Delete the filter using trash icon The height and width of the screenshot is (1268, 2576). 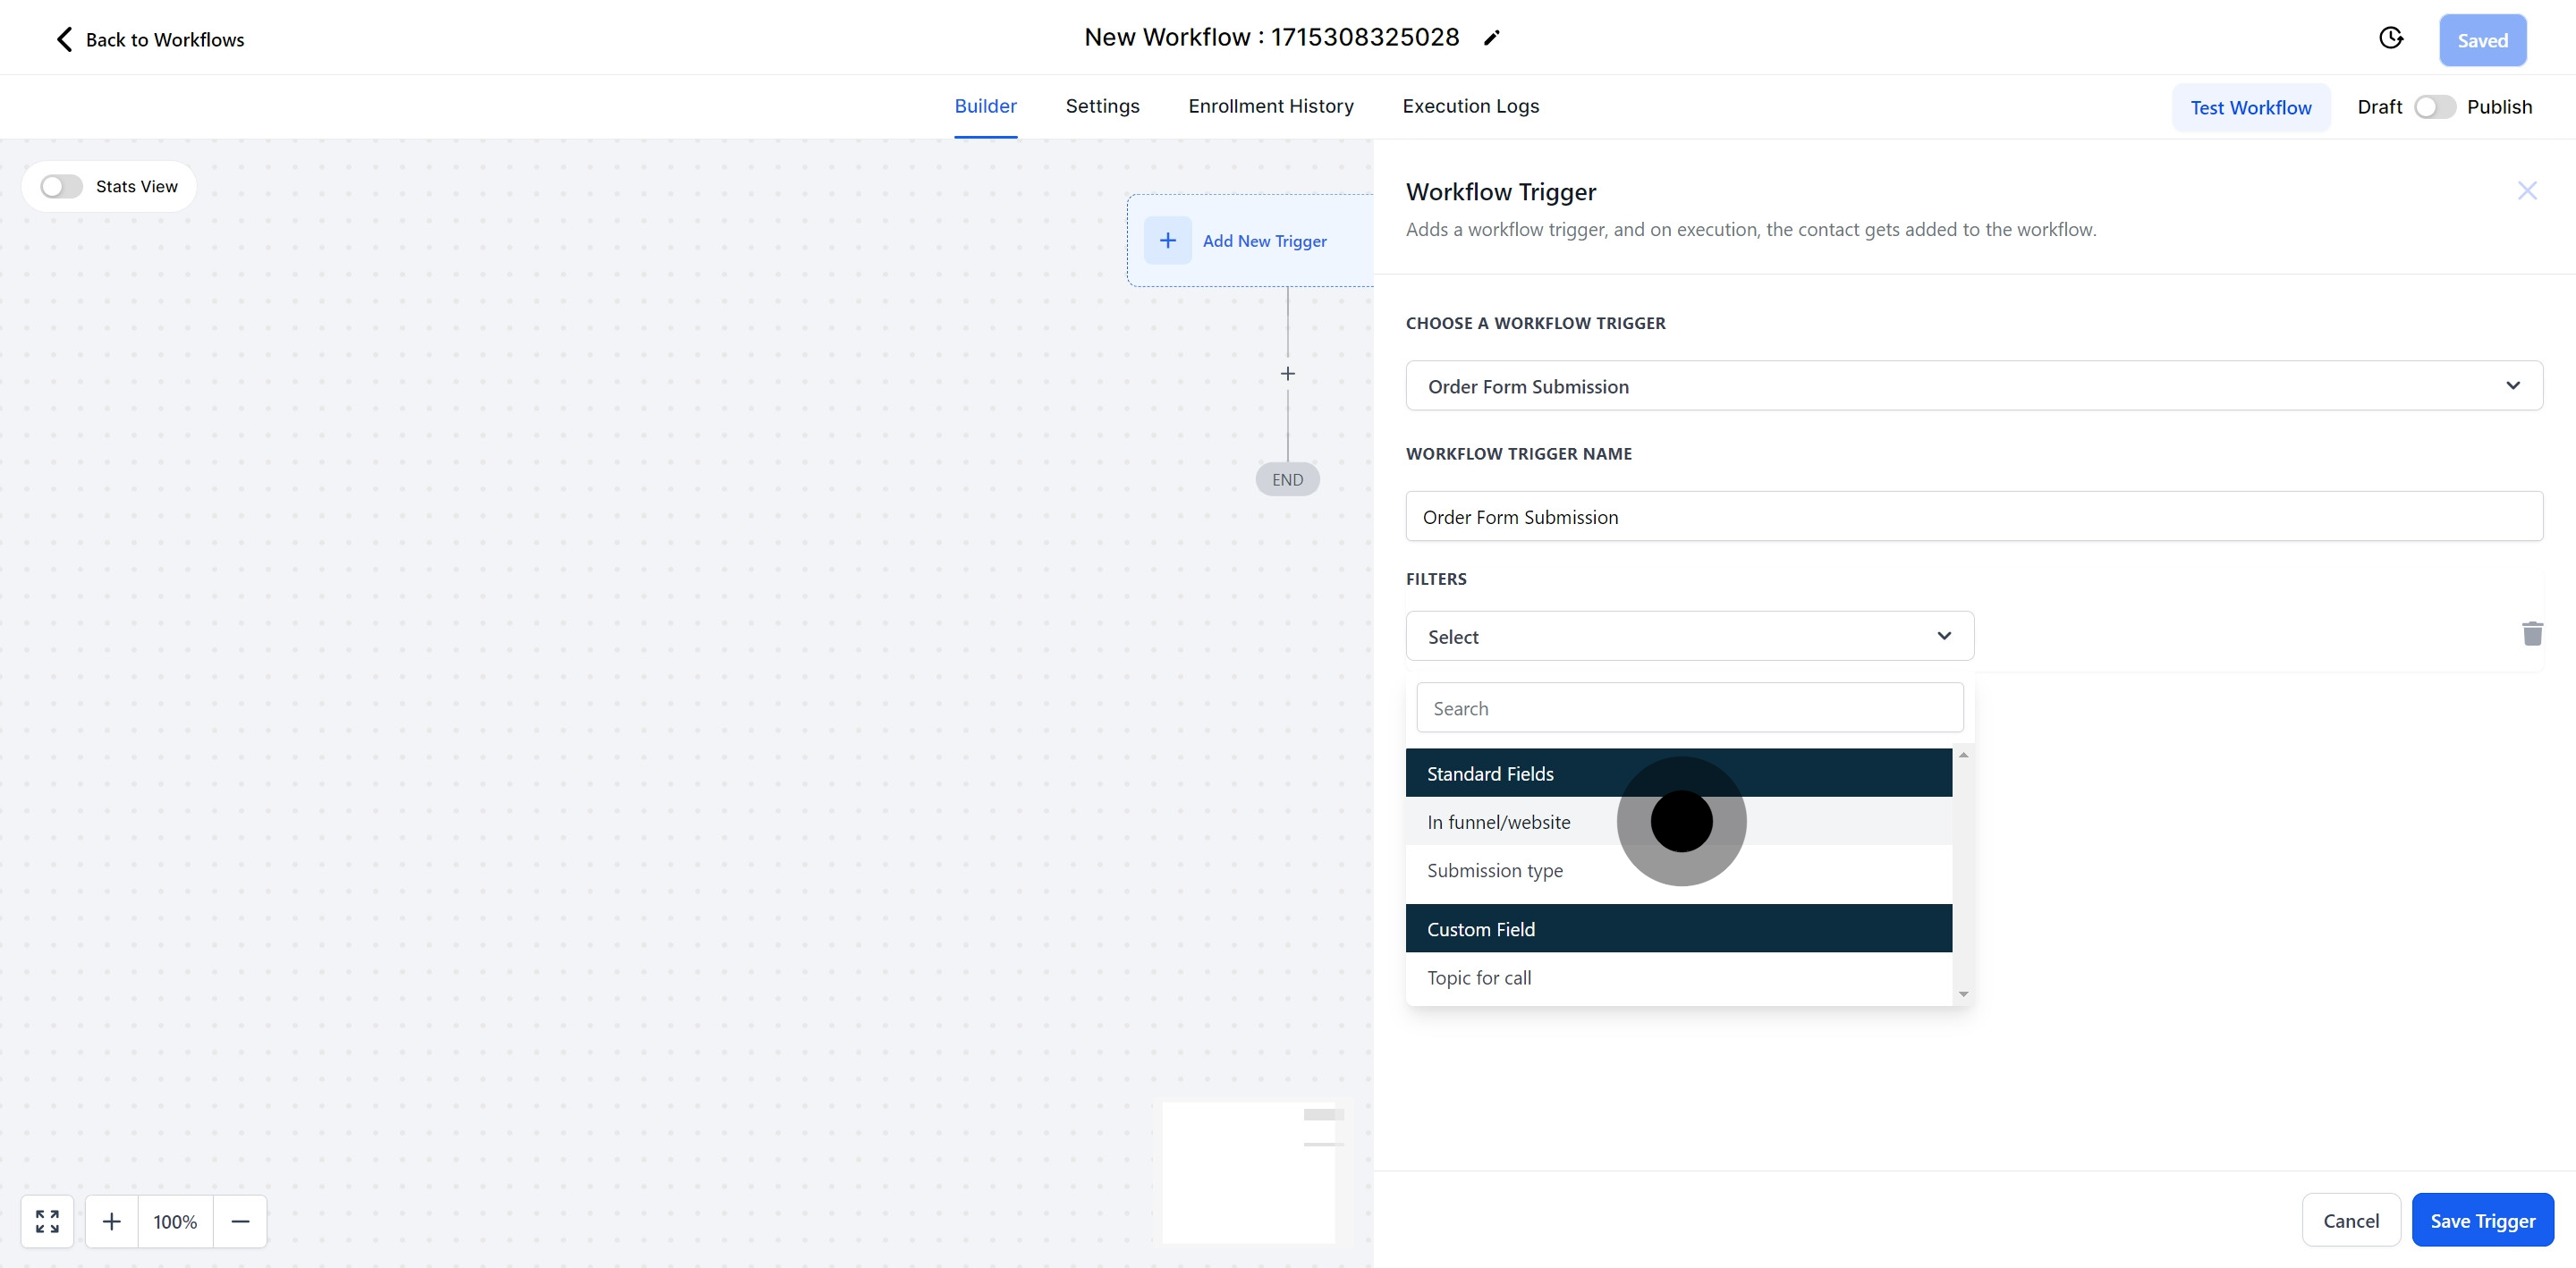point(2532,634)
